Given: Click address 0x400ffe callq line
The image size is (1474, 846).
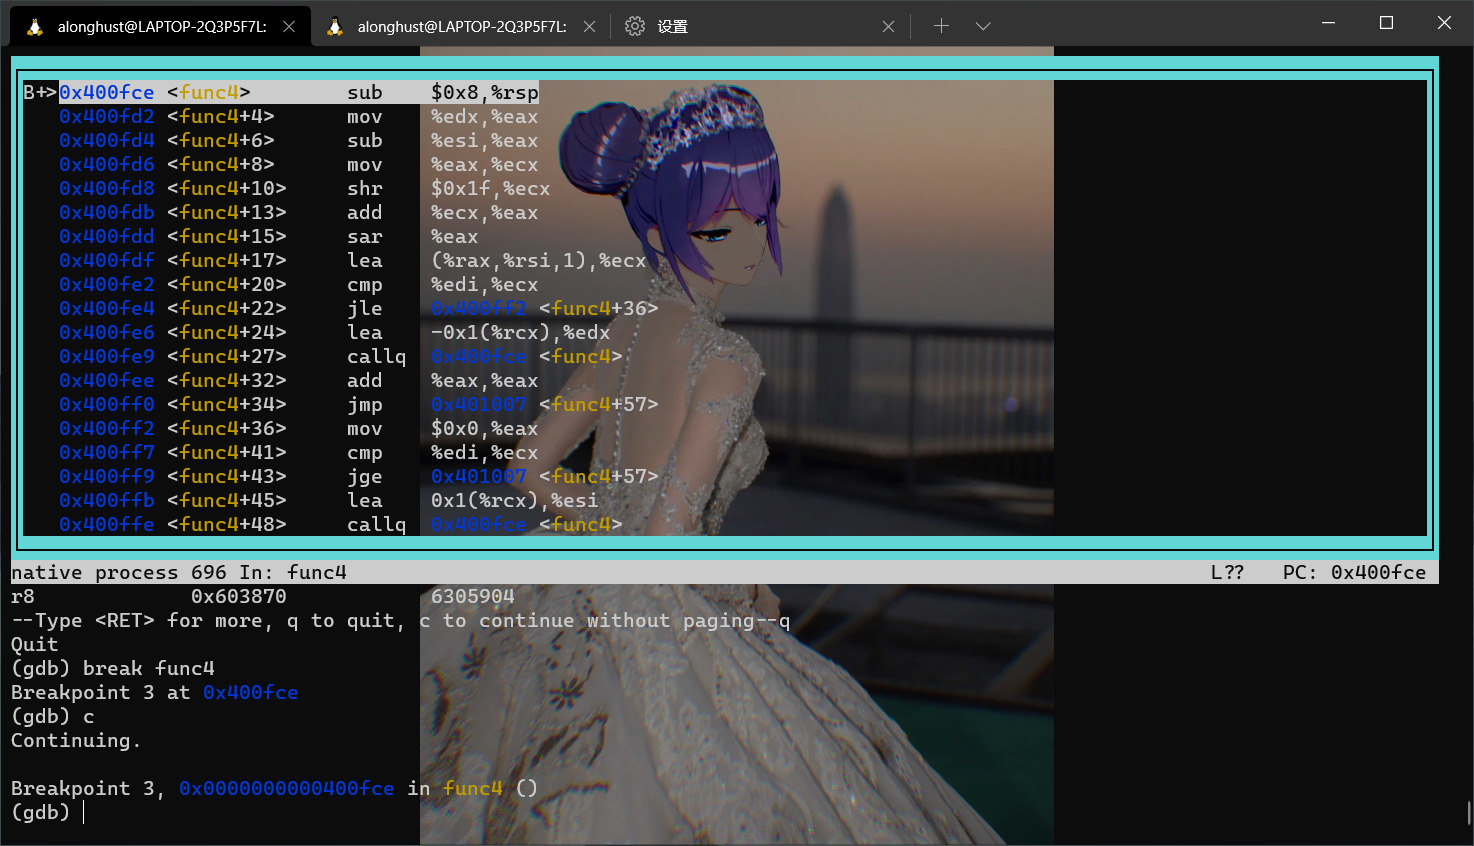Looking at the screenshot, I should 107,524.
